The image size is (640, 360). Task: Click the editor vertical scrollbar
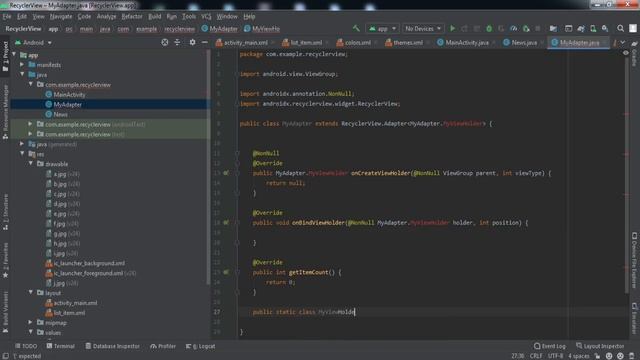[627, 176]
